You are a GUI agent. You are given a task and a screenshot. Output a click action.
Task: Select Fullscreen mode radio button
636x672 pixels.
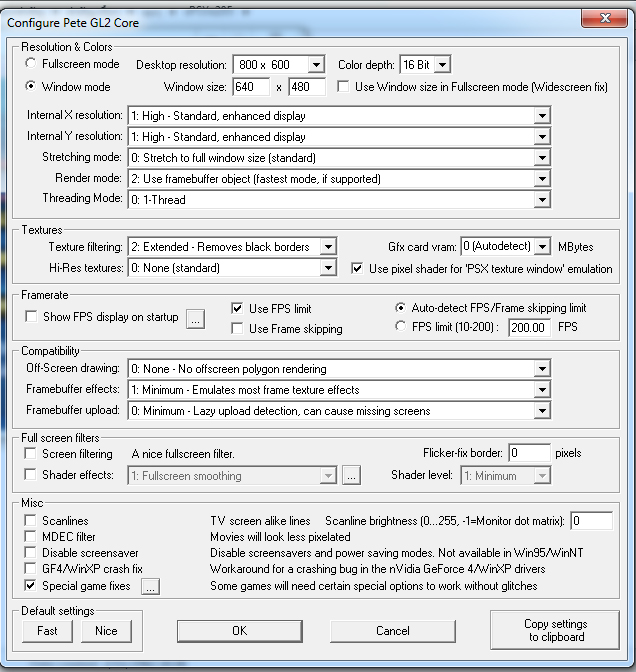(31, 64)
